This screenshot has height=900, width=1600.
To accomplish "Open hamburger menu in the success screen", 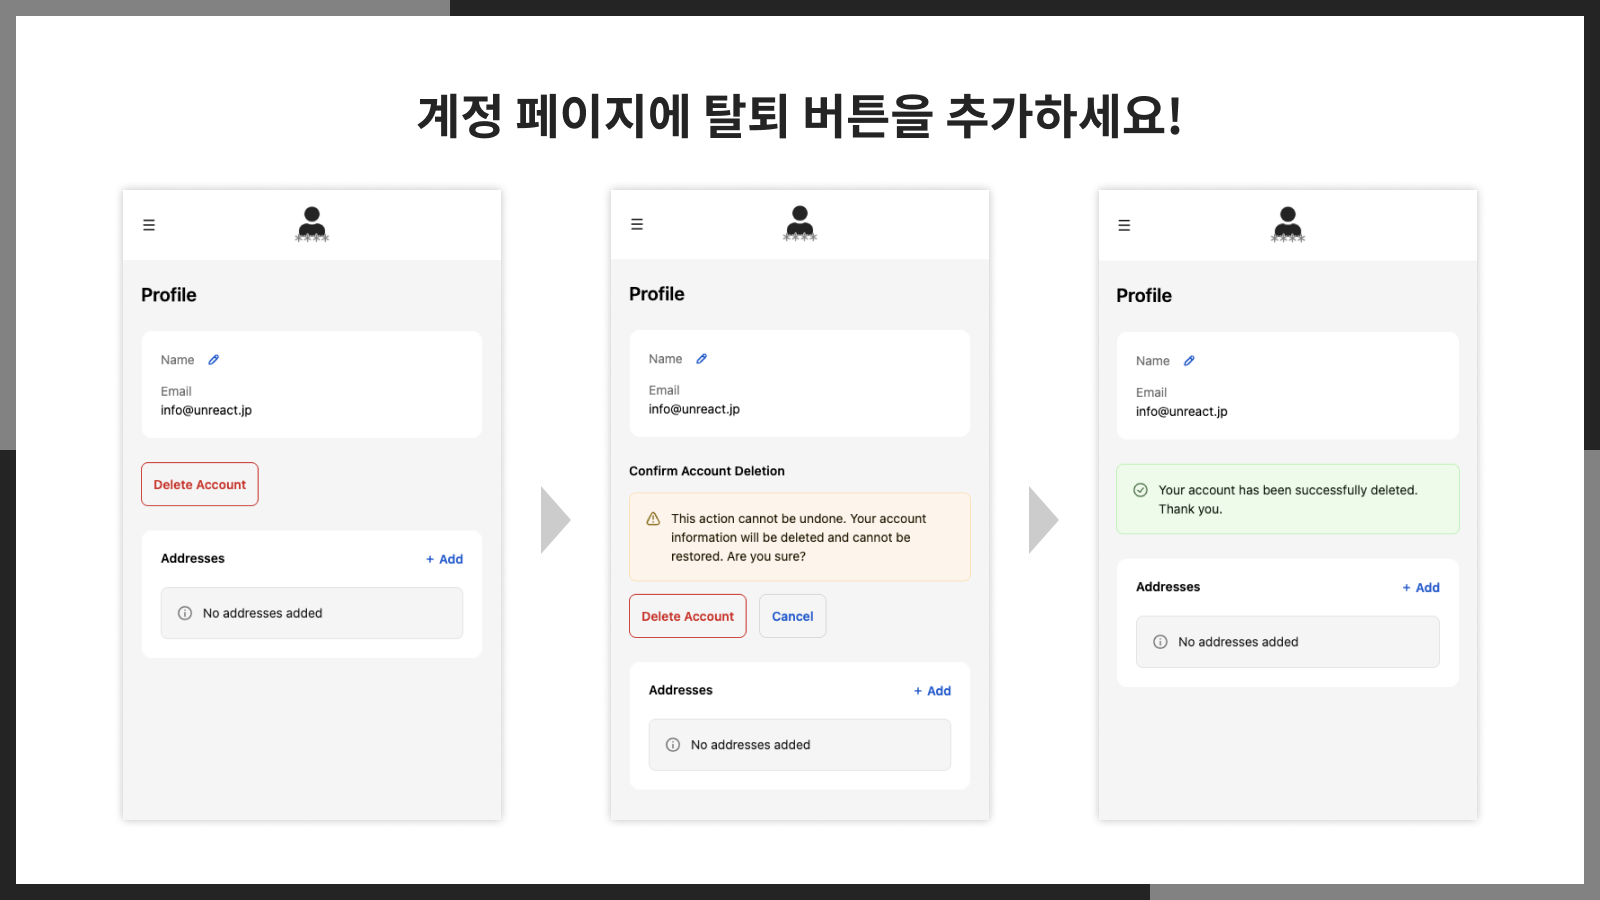I will click(x=1124, y=225).
